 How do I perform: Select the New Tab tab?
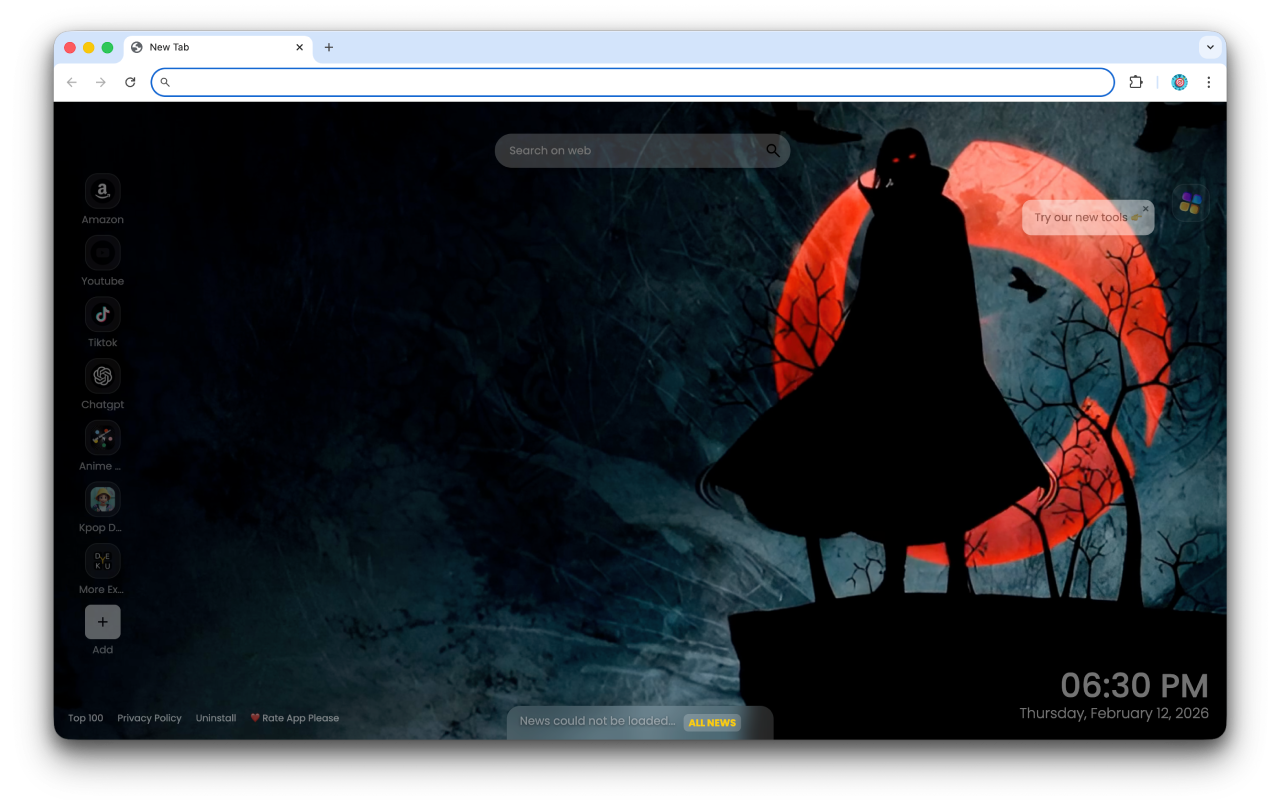point(218,47)
